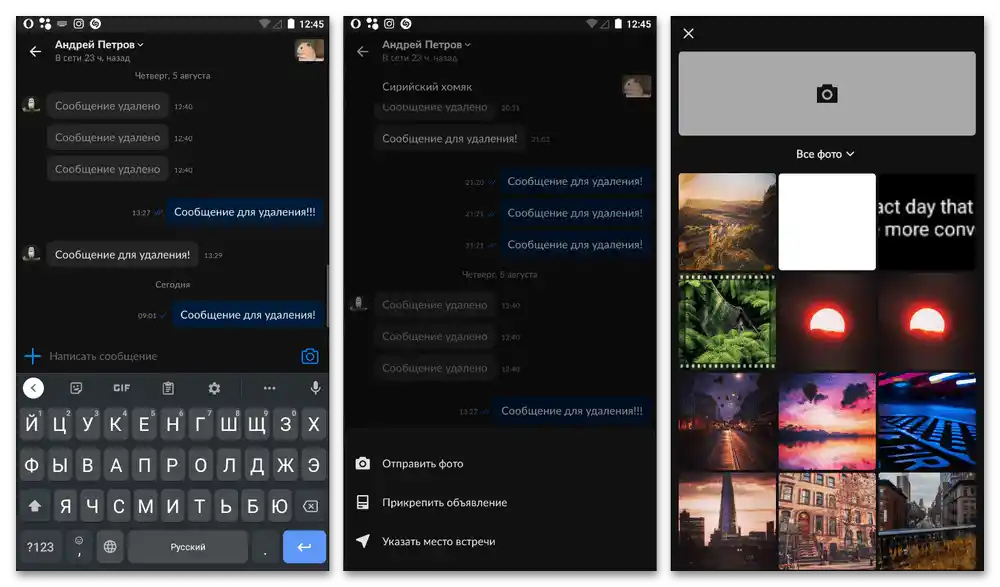Tap the Й key on keyboard
Screen dimensions: 1000x587
[x=31, y=424]
